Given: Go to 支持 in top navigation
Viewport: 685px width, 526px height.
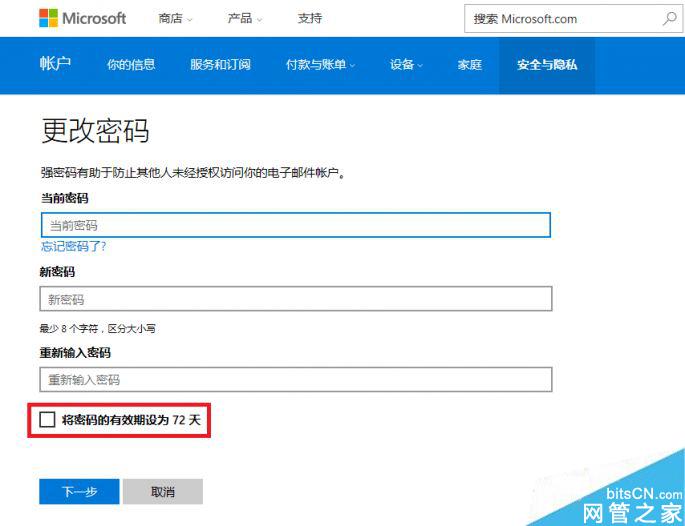Looking at the screenshot, I should (310, 18).
